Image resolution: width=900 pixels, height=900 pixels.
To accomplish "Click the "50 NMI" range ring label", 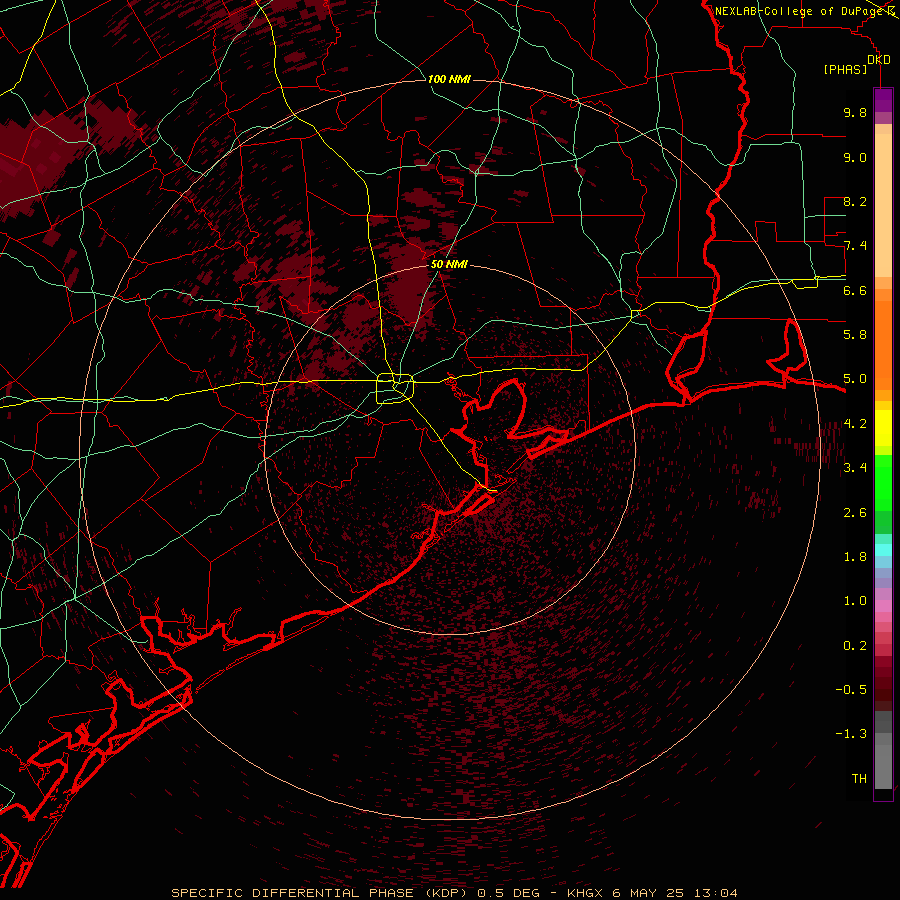I will tap(449, 264).
